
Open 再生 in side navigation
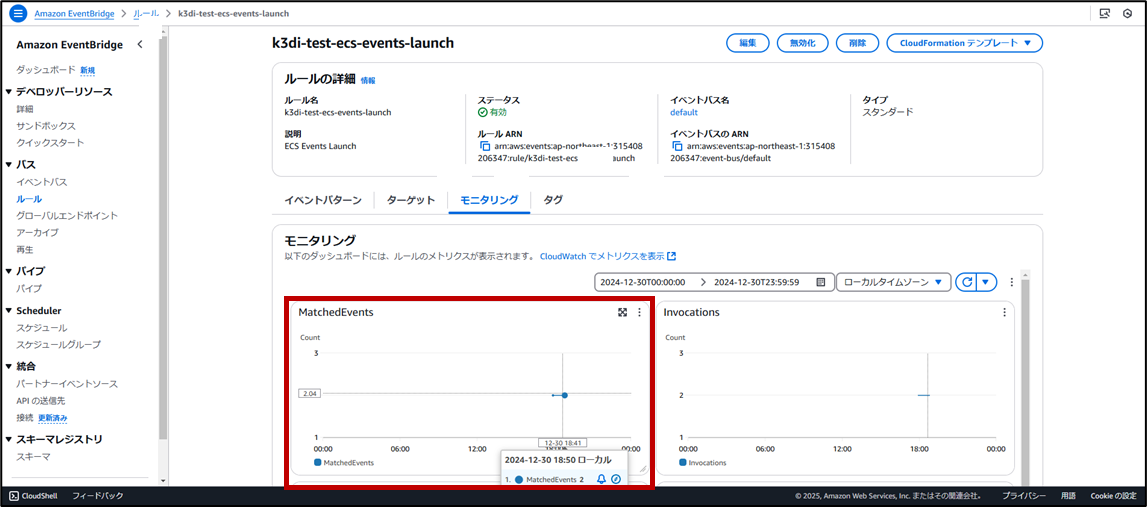pos(25,249)
